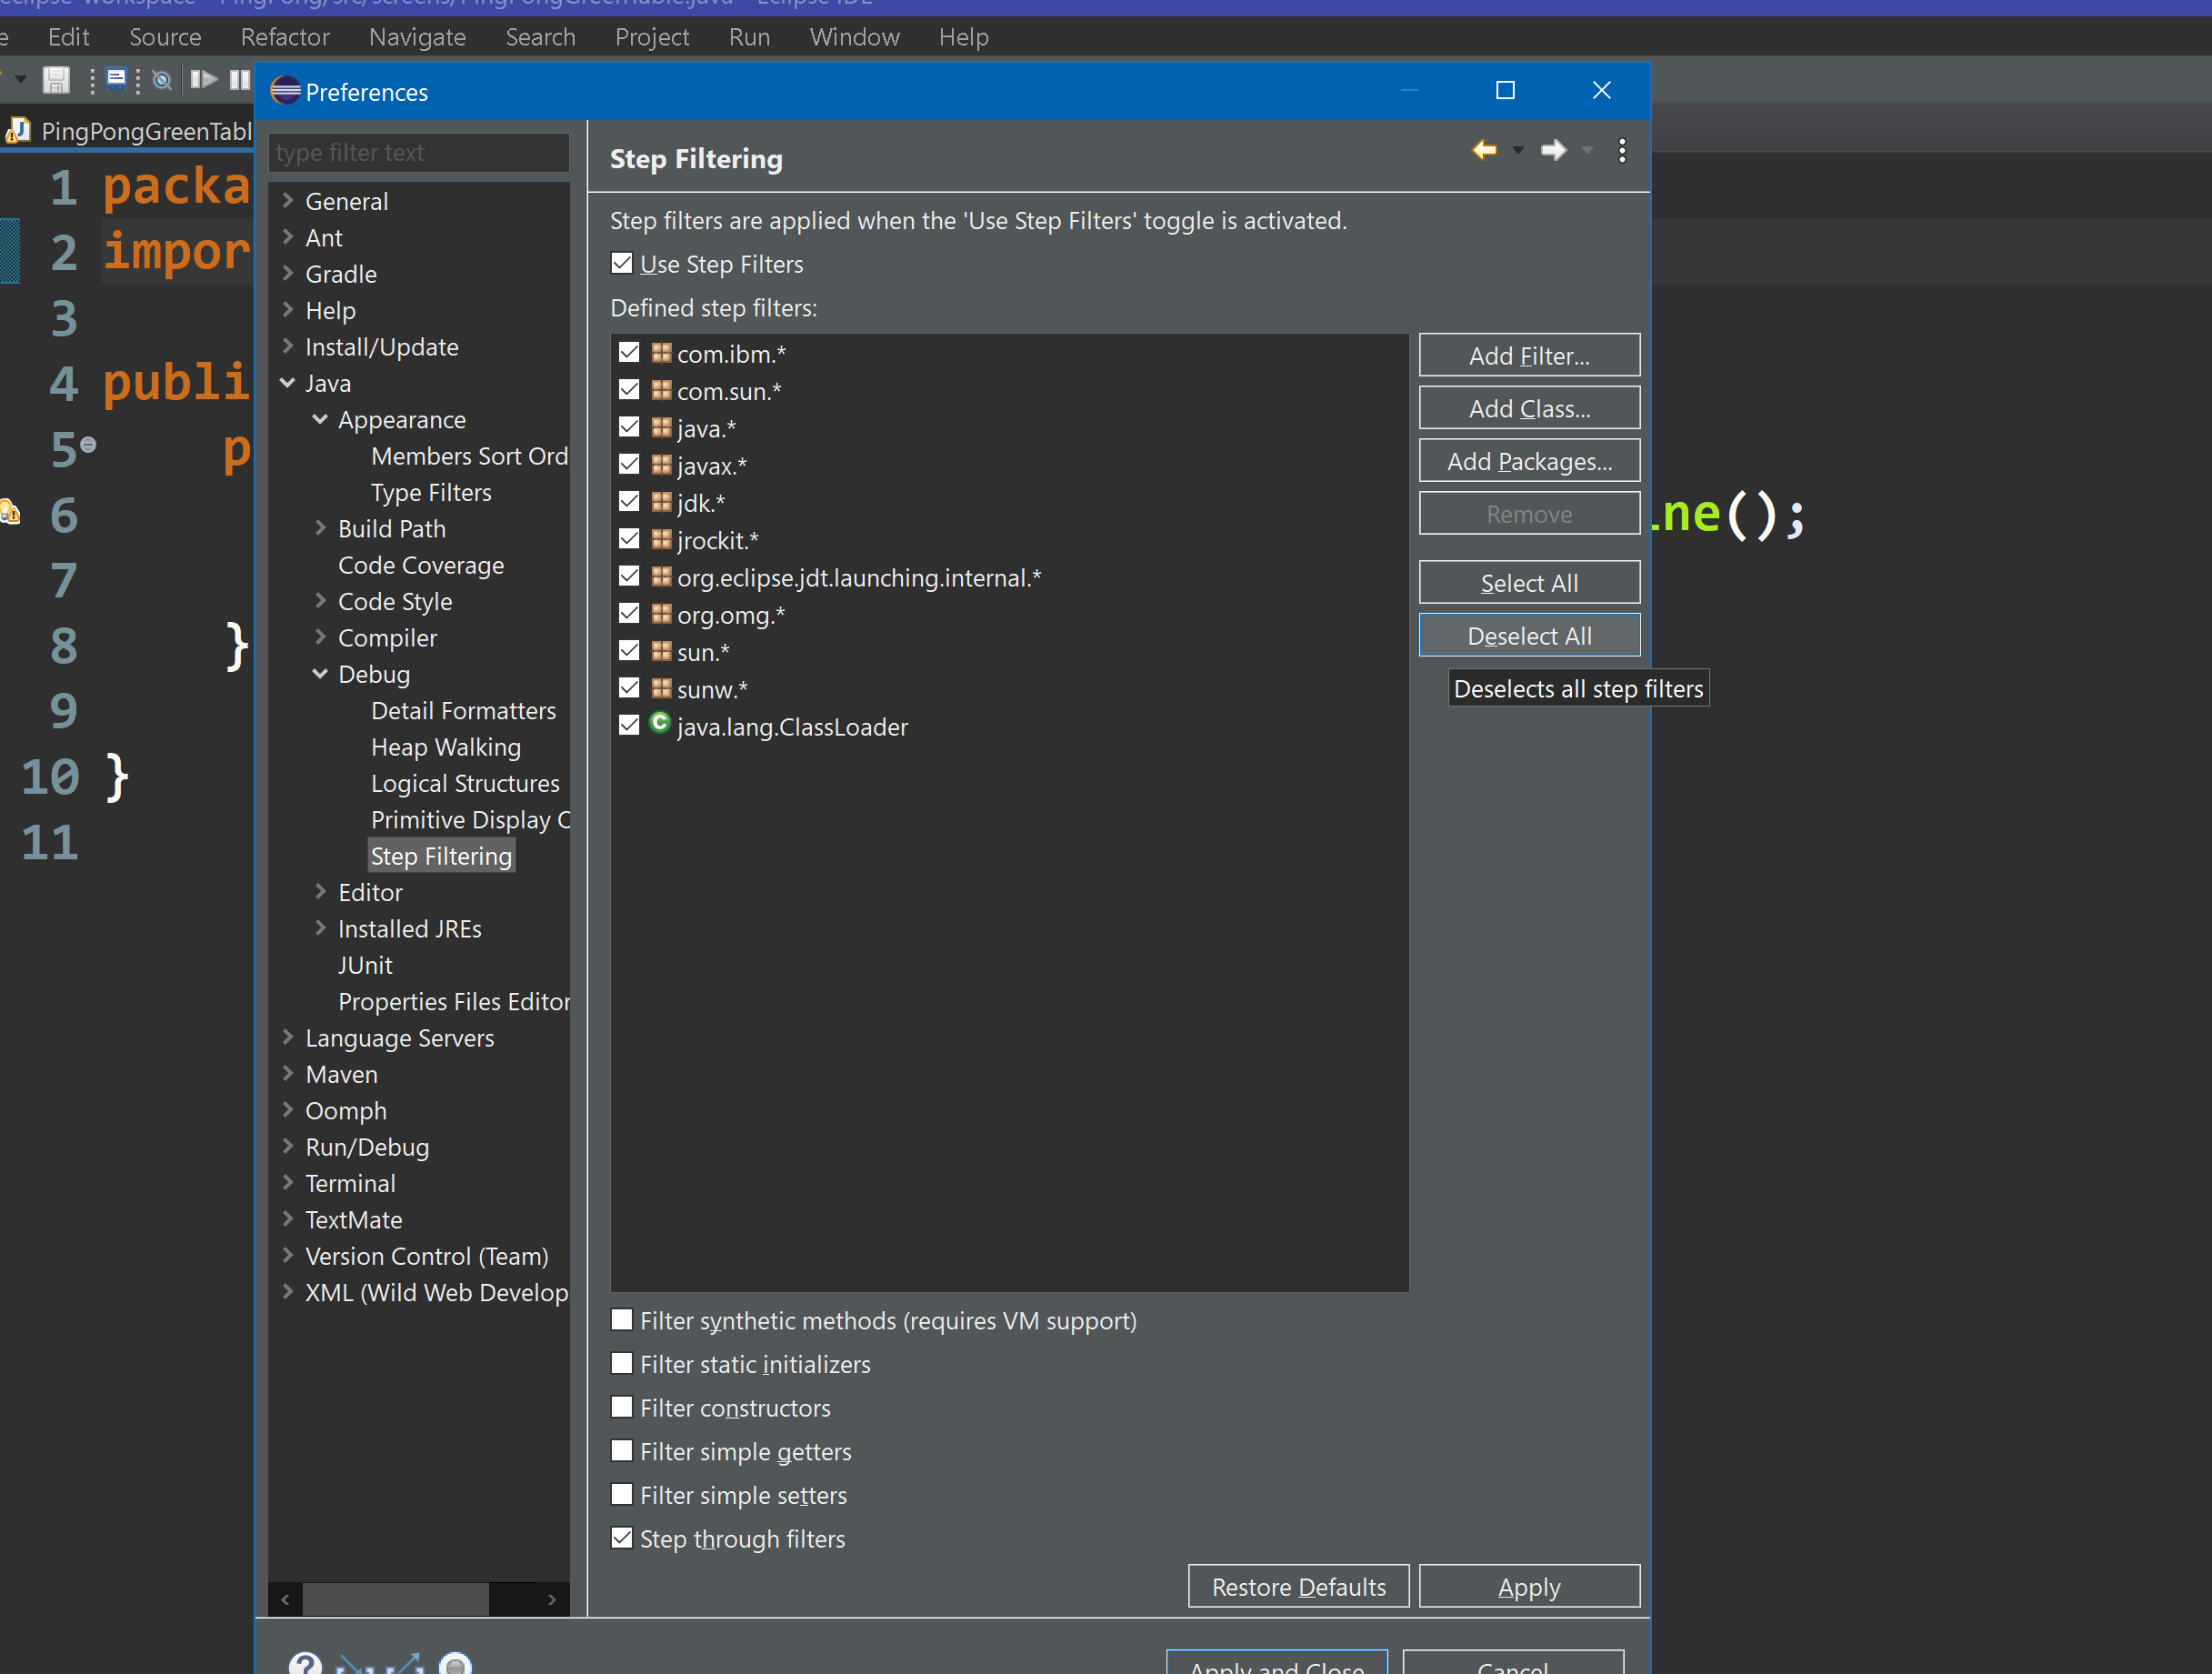2212x1674 pixels.
Task: Click the tree horizontal scrollbar right arrow
Action: (x=552, y=1599)
